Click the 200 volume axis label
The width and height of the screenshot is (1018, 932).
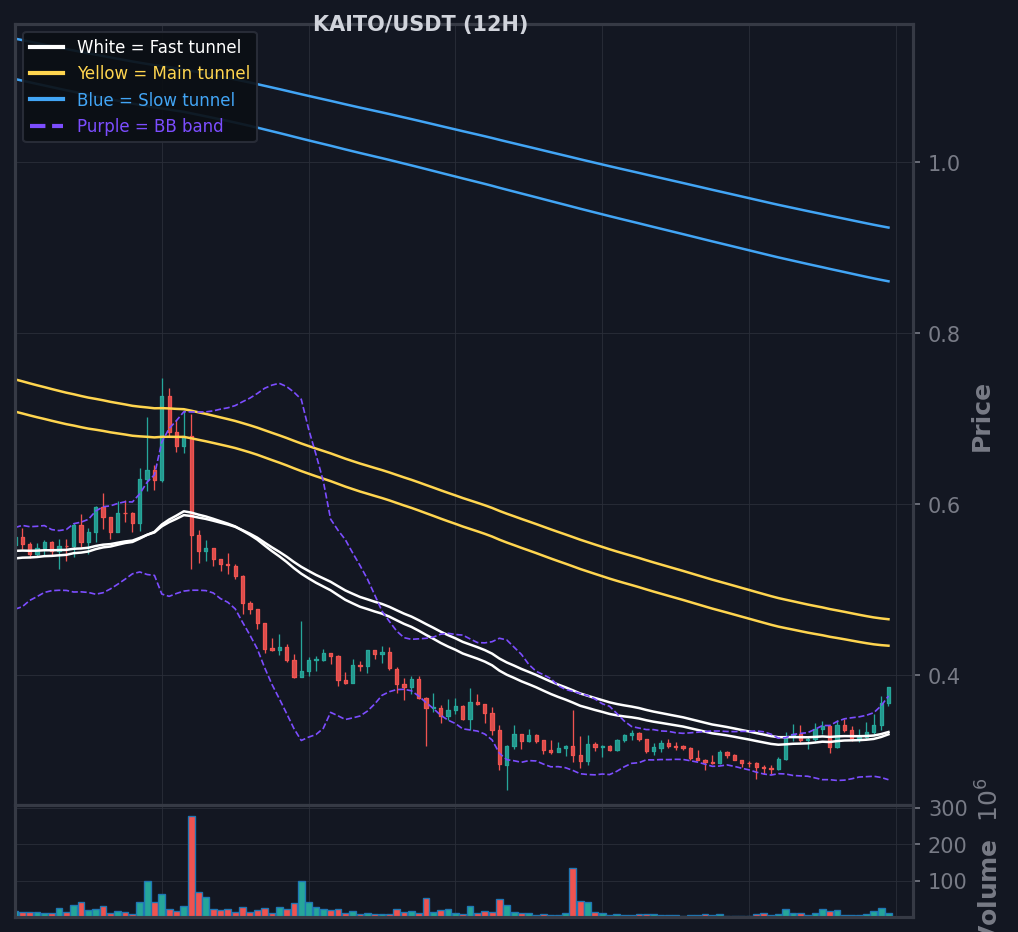[x=948, y=845]
